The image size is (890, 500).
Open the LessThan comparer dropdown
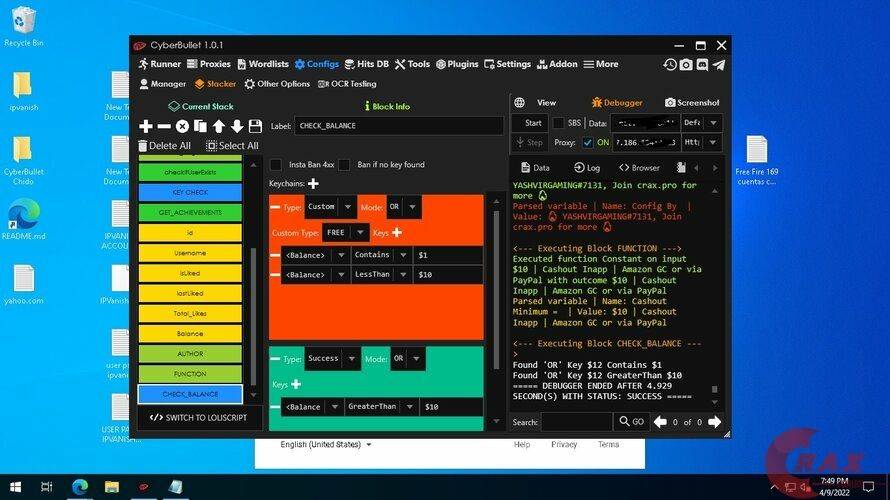(x=381, y=275)
